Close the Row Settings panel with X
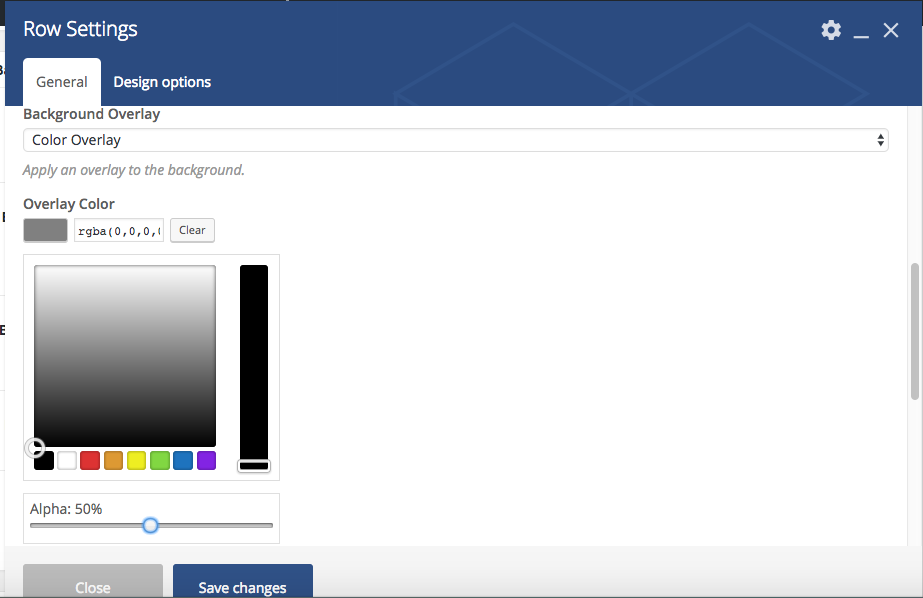 (x=891, y=31)
